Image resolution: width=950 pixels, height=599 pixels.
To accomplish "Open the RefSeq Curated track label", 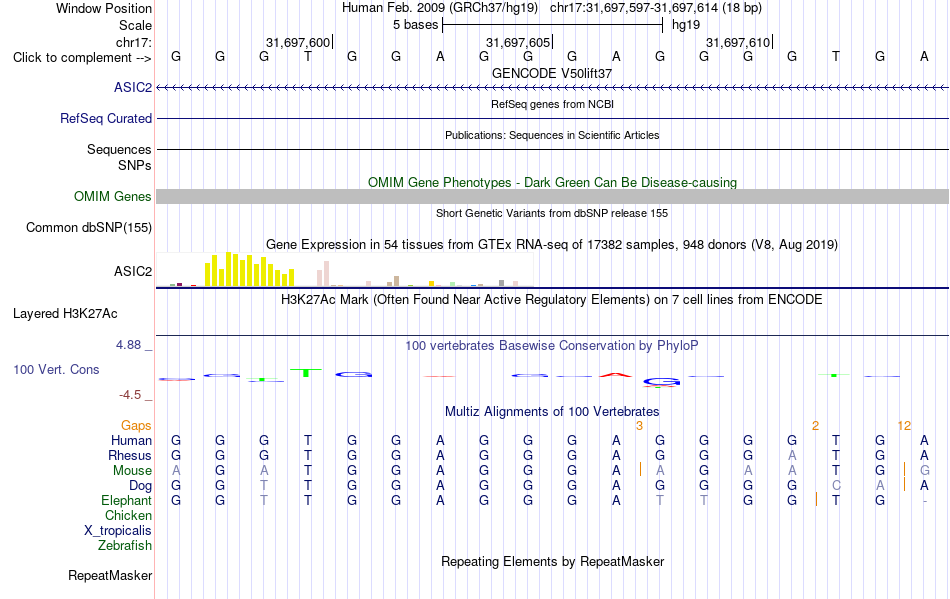I will point(106,118).
